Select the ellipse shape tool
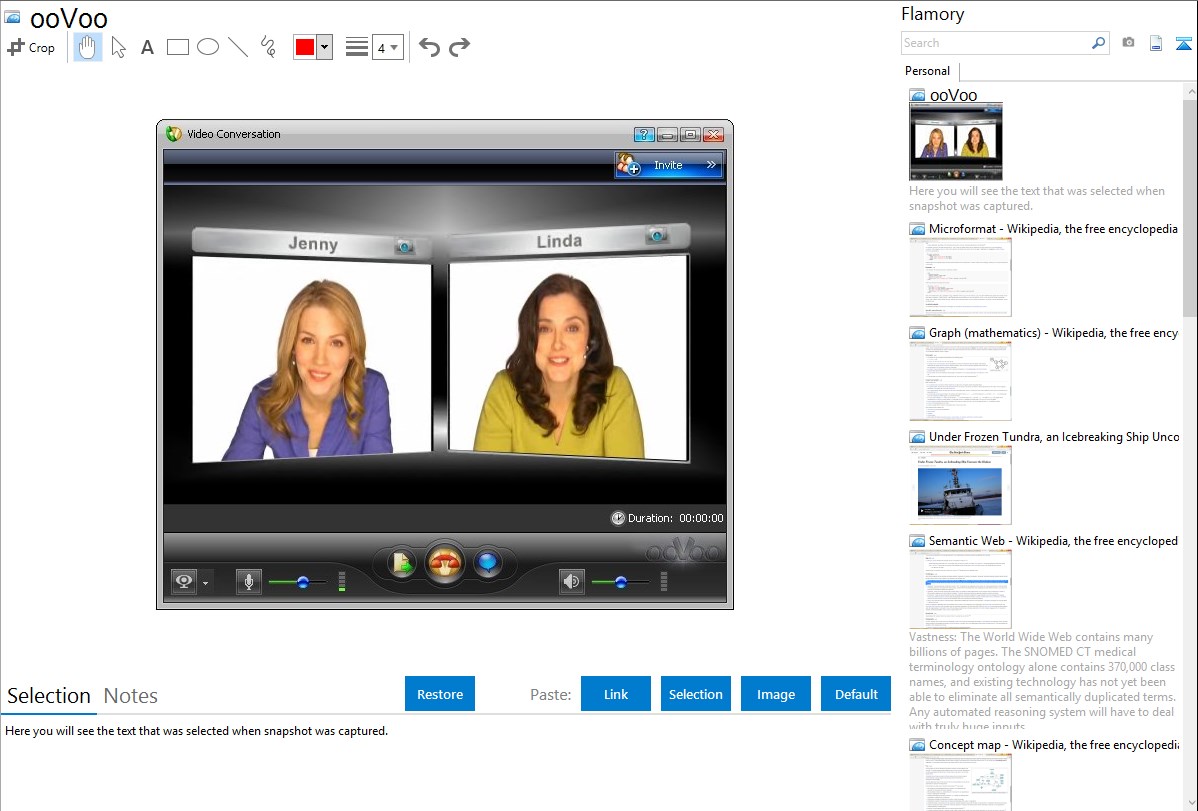This screenshot has width=1198, height=811. 208,47
